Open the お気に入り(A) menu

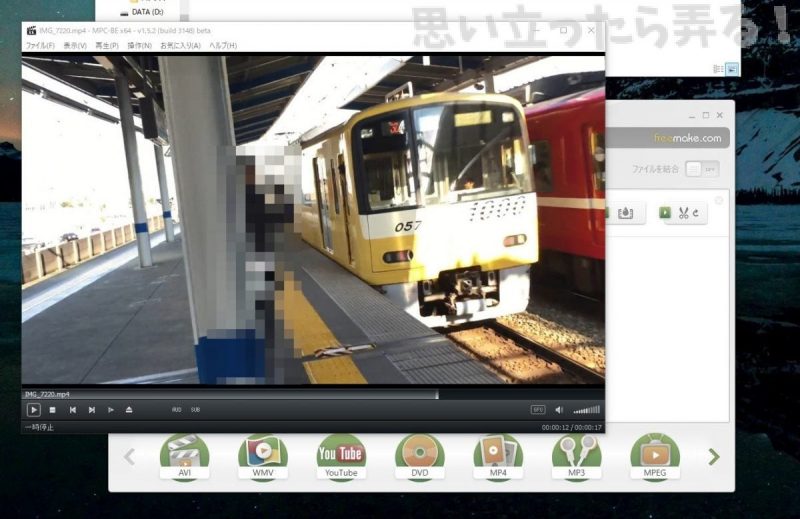click(180, 45)
